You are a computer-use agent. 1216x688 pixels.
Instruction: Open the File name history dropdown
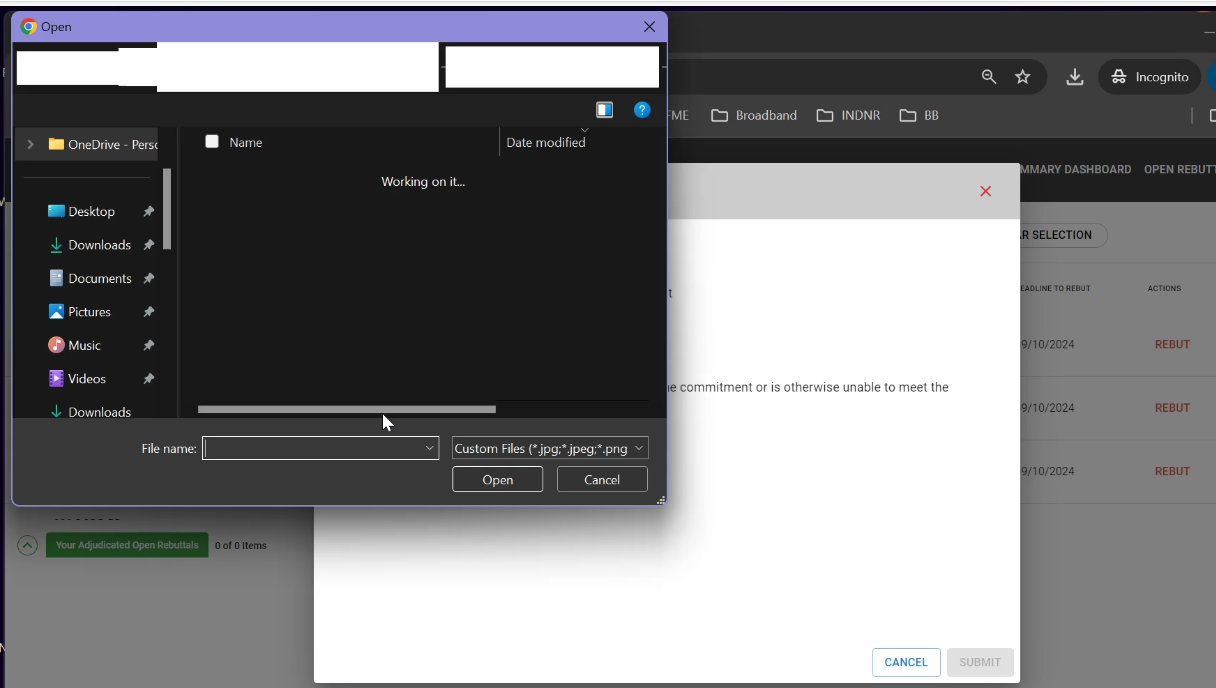(430, 449)
